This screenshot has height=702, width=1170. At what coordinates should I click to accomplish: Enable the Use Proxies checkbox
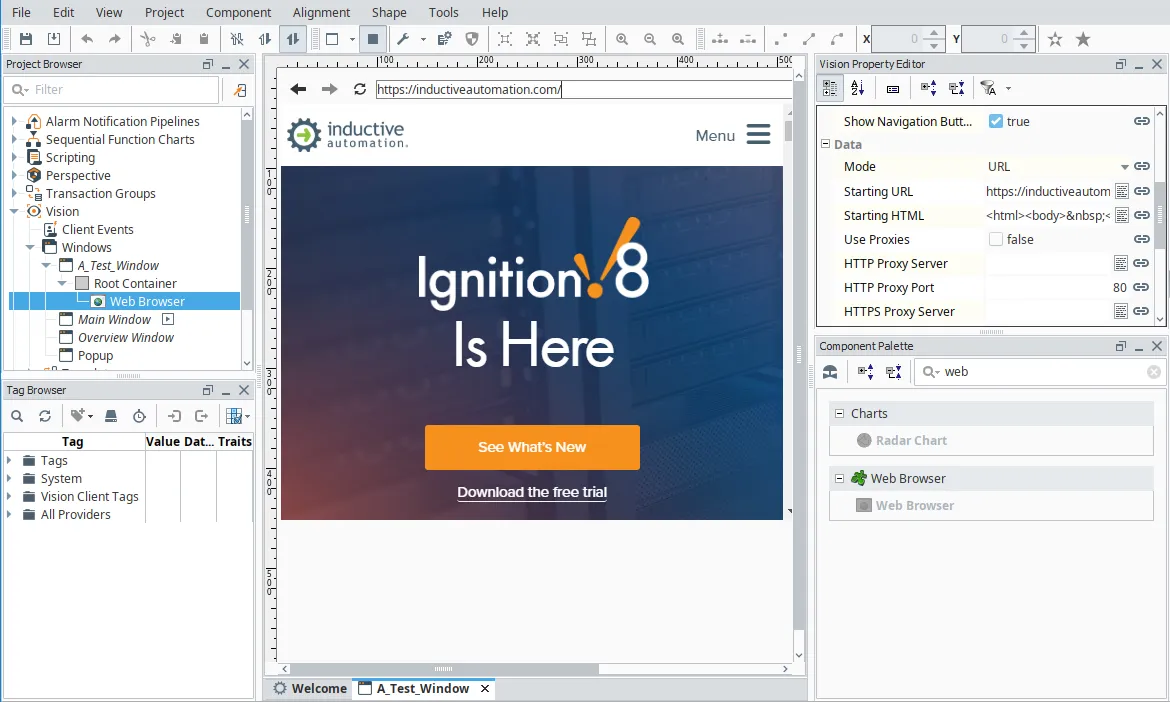pos(995,239)
